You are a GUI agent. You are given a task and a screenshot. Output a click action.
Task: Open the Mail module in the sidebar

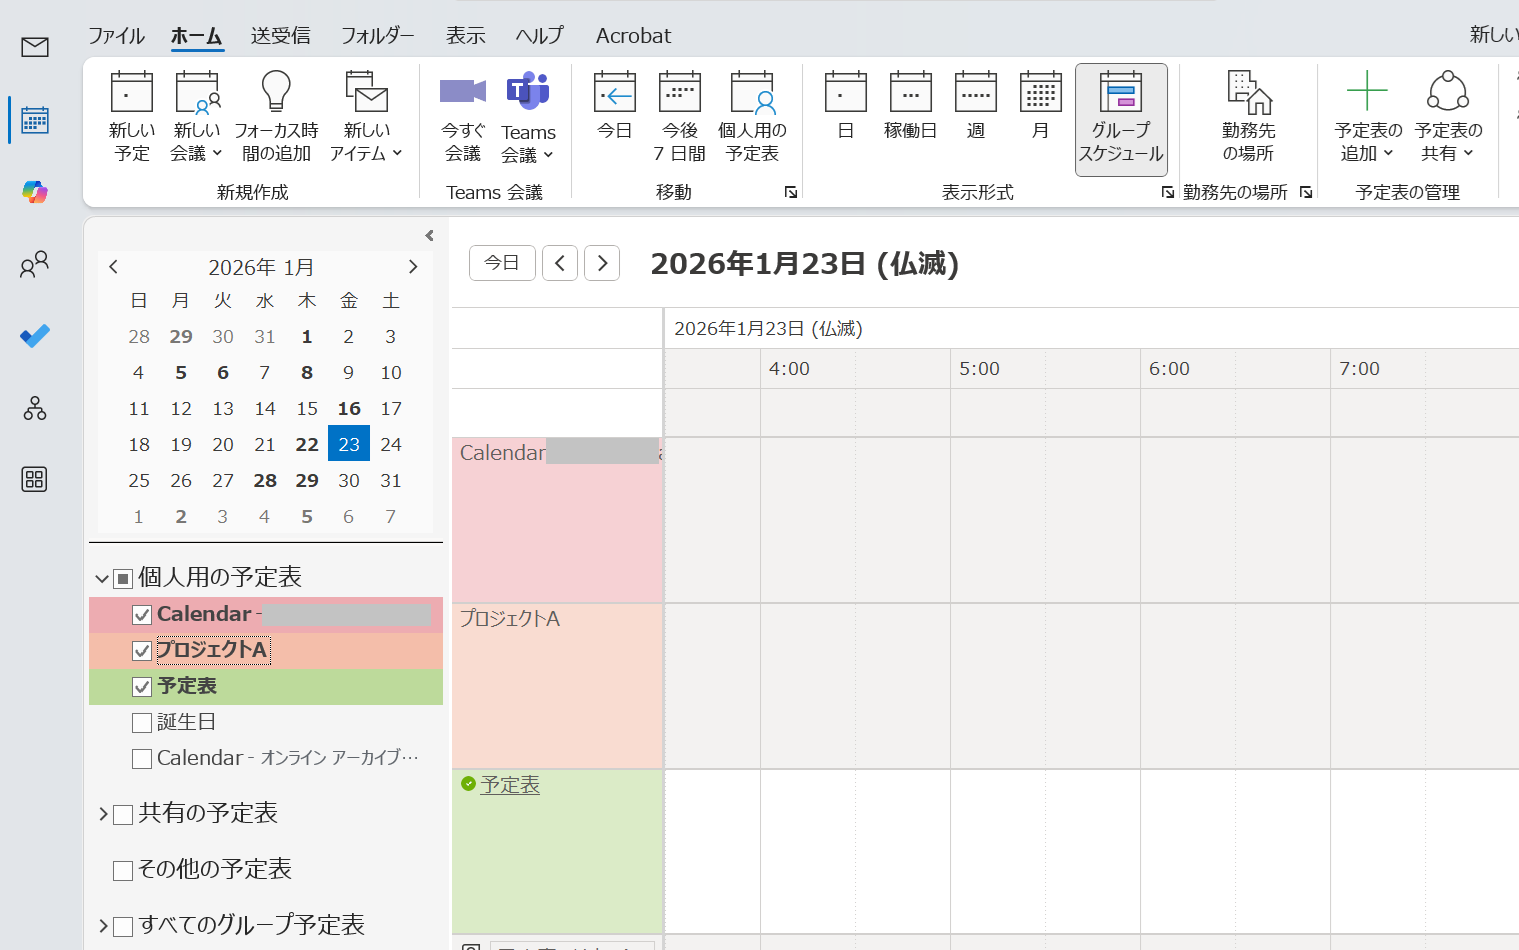34,46
